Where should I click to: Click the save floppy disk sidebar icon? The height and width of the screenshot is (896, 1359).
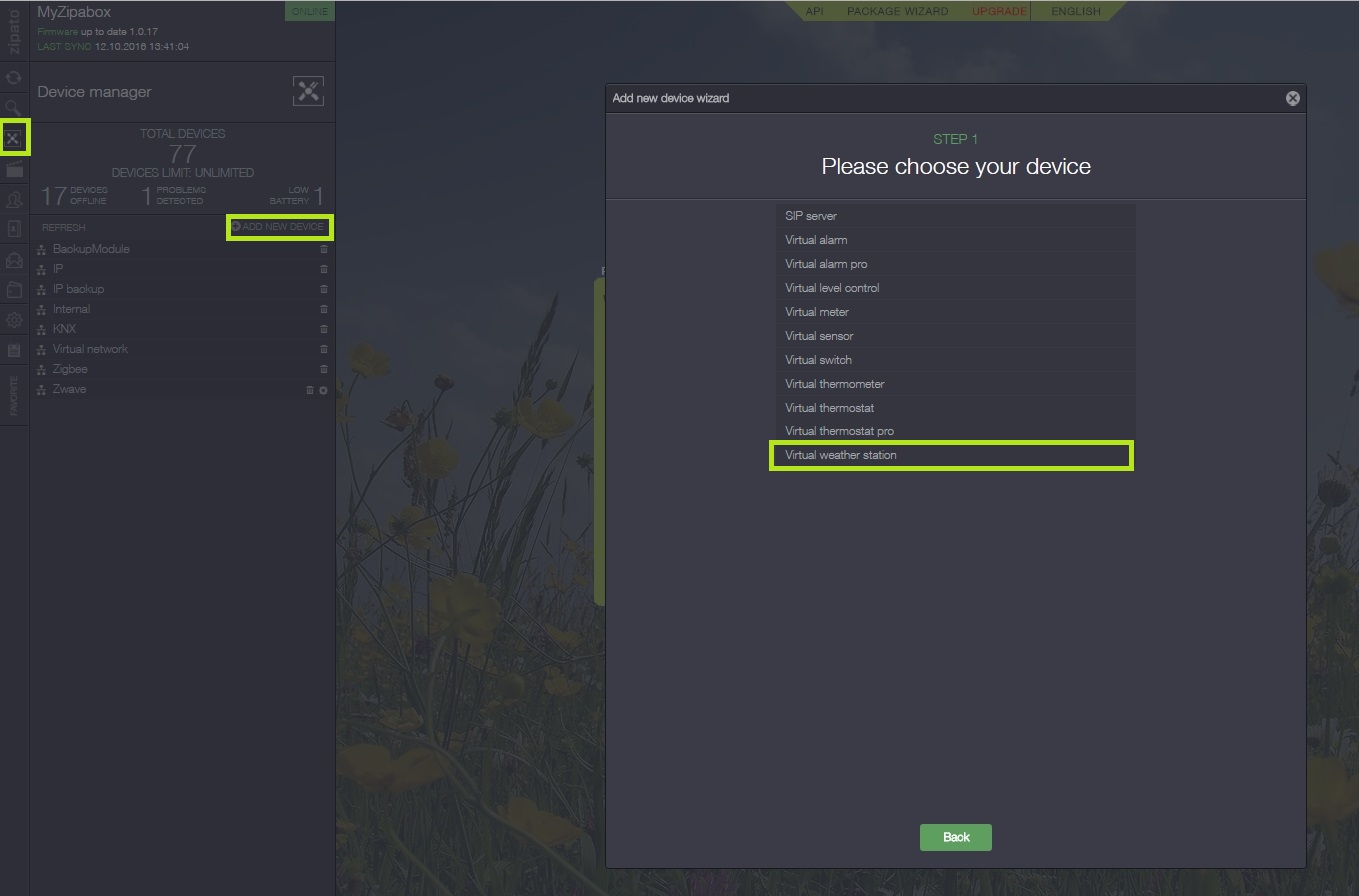click(x=14, y=351)
